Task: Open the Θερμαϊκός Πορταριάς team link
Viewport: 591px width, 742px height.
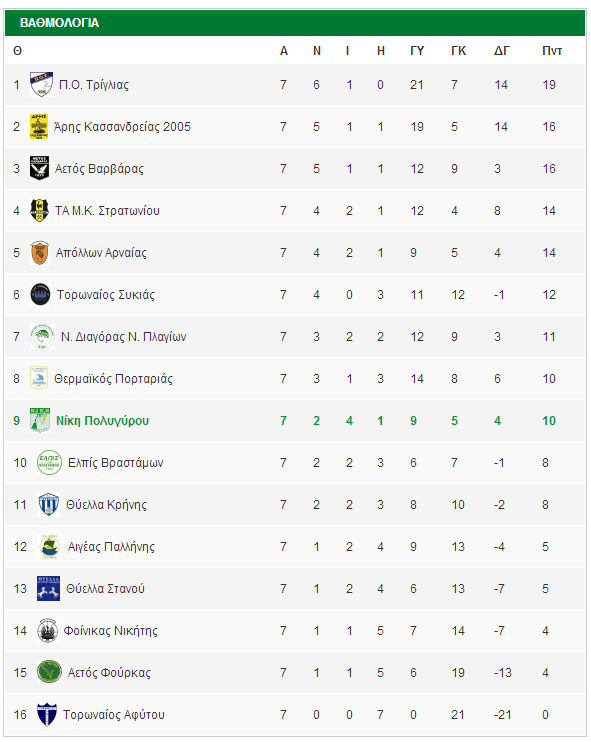Action: [114, 379]
